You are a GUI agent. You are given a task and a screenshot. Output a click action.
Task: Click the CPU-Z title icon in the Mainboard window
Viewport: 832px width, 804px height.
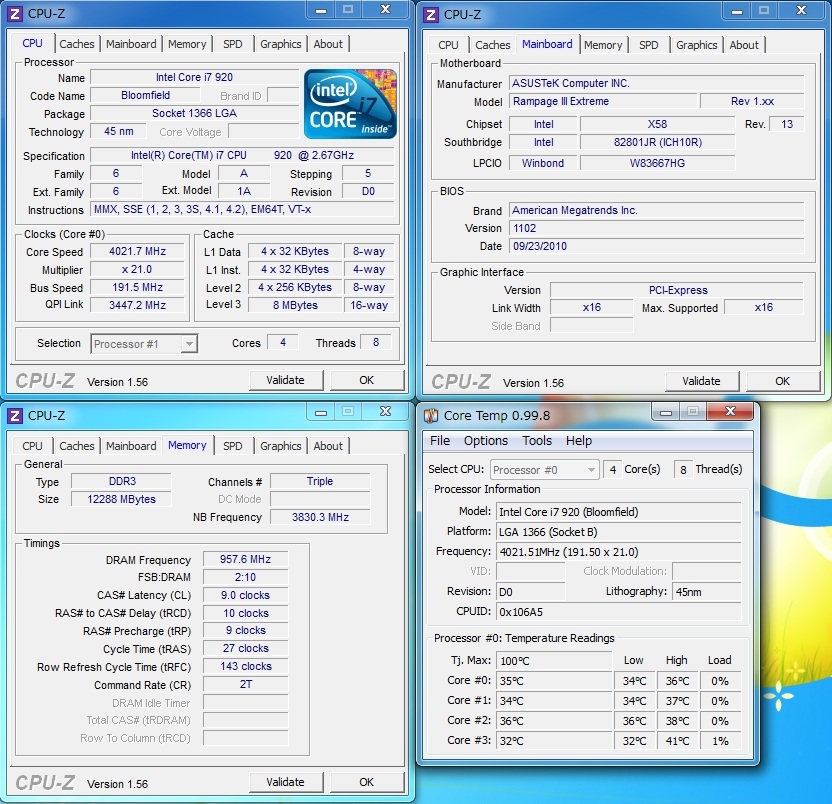coord(431,14)
